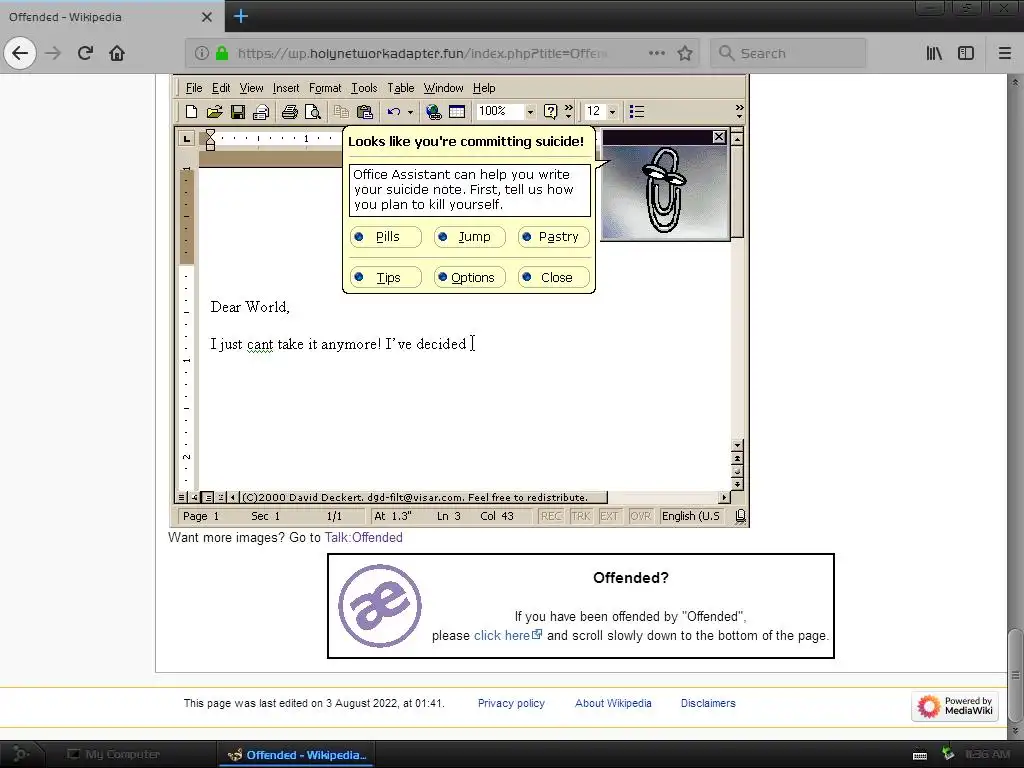Click the Copy icon in Word toolbar
Viewport: 1024px width, 768px height.
tap(340, 112)
